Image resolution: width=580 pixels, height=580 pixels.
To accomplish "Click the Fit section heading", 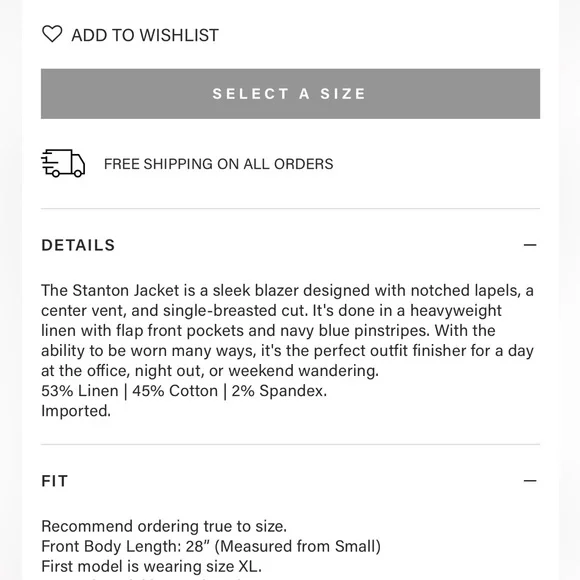I will (55, 481).
